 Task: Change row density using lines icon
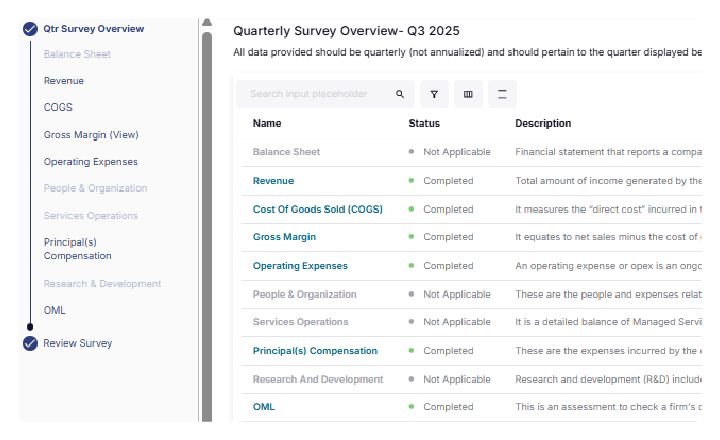502,94
